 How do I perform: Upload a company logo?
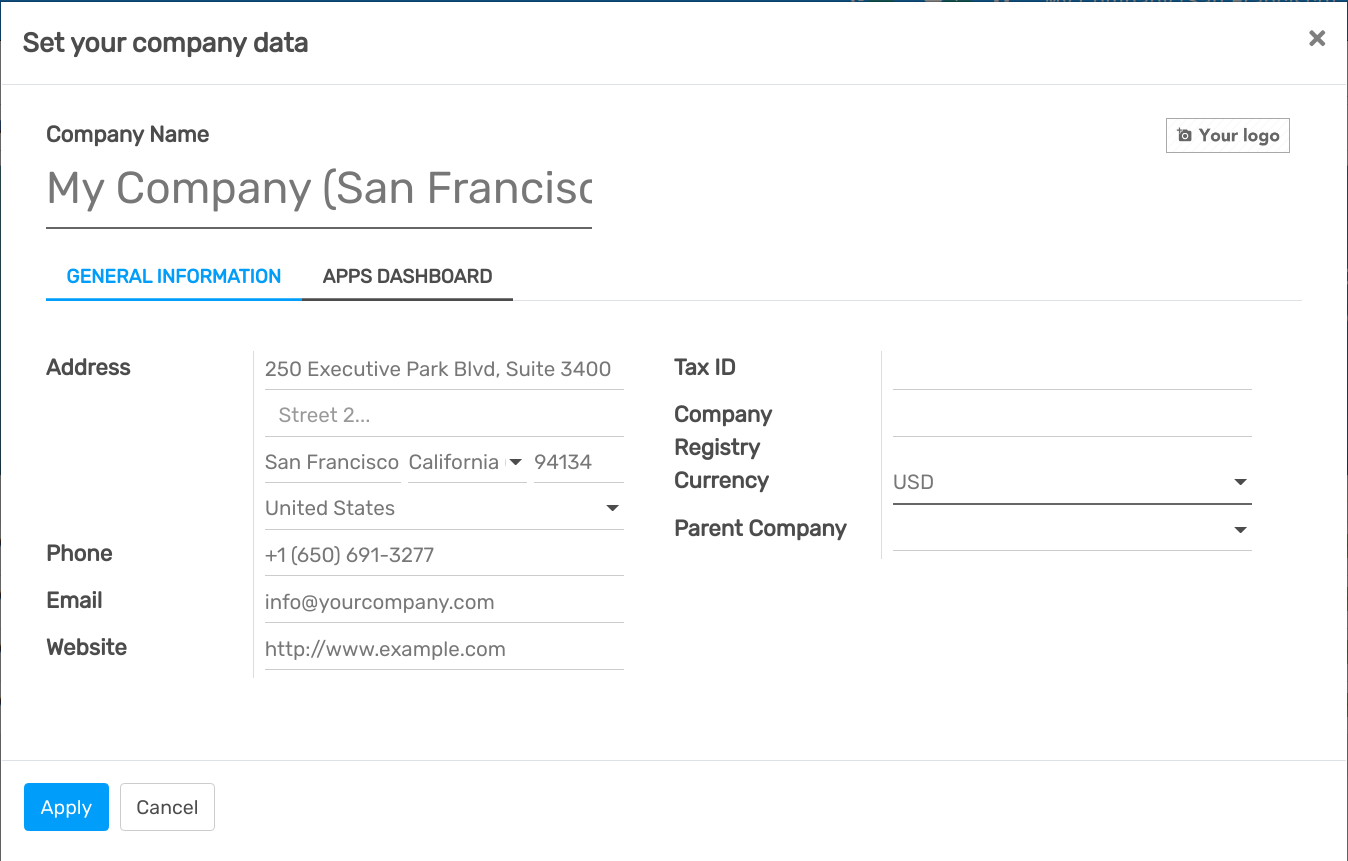click(x=1227, y=134)
